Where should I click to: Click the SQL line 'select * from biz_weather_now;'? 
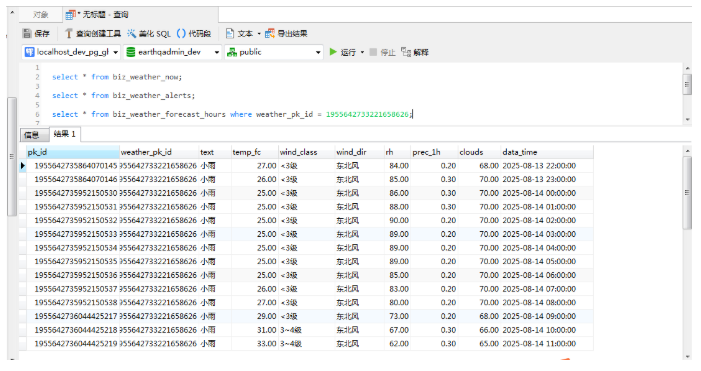coord(117,77)
